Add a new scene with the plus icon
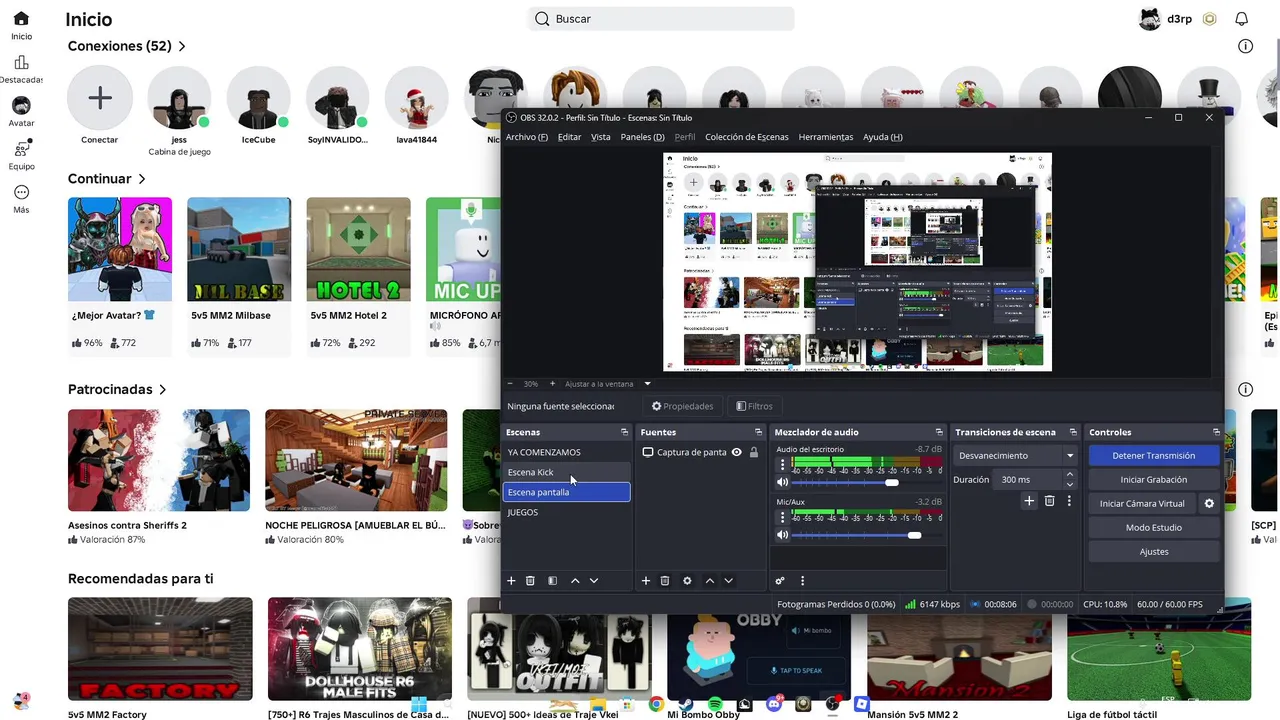Viewport: 1280px width, 720px height. [x=511, y=581]
